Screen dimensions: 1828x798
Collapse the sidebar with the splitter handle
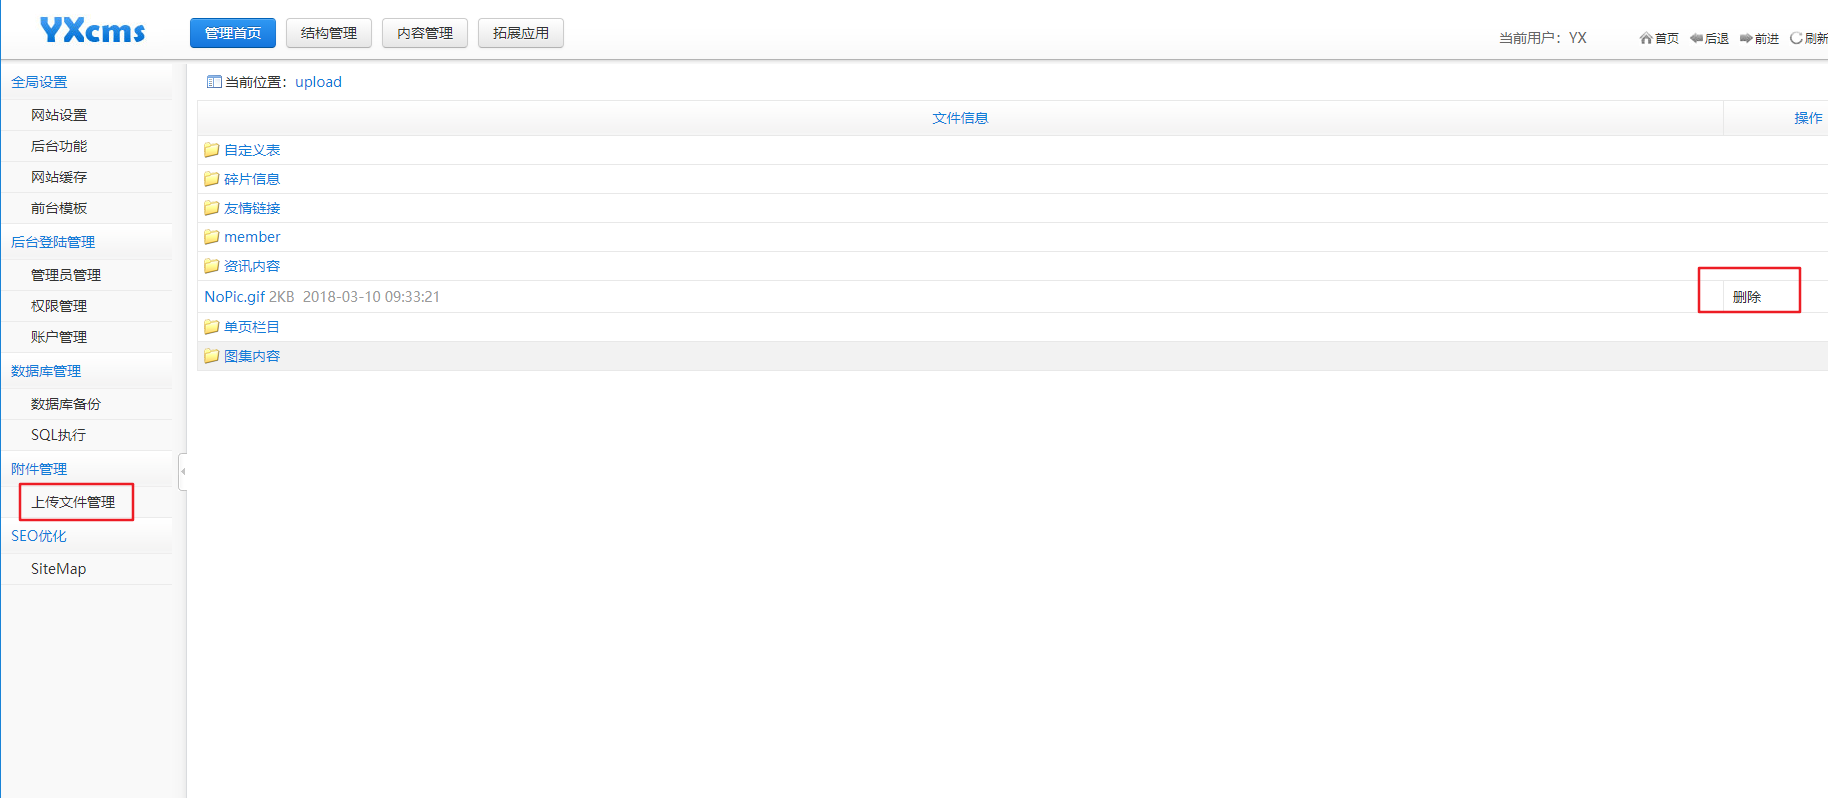pos(183,471)
